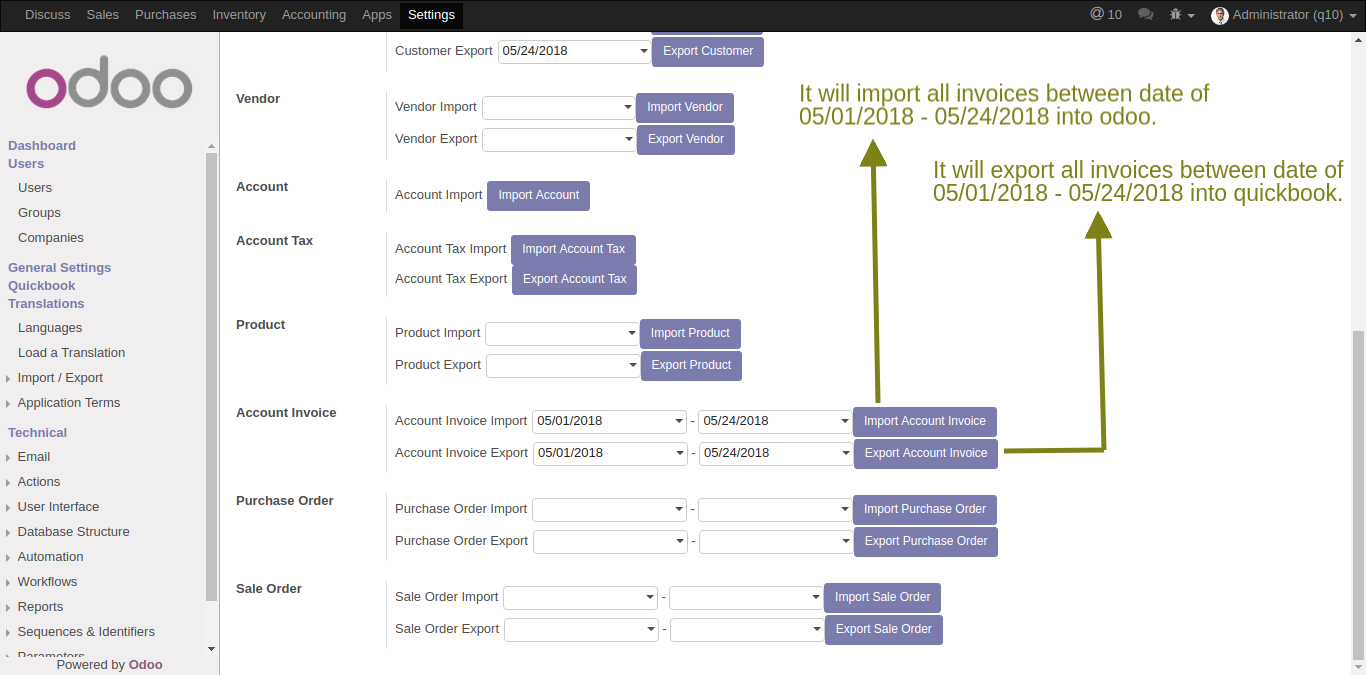
Task: Open the Sales menu
Action: [x=103, y=15]
